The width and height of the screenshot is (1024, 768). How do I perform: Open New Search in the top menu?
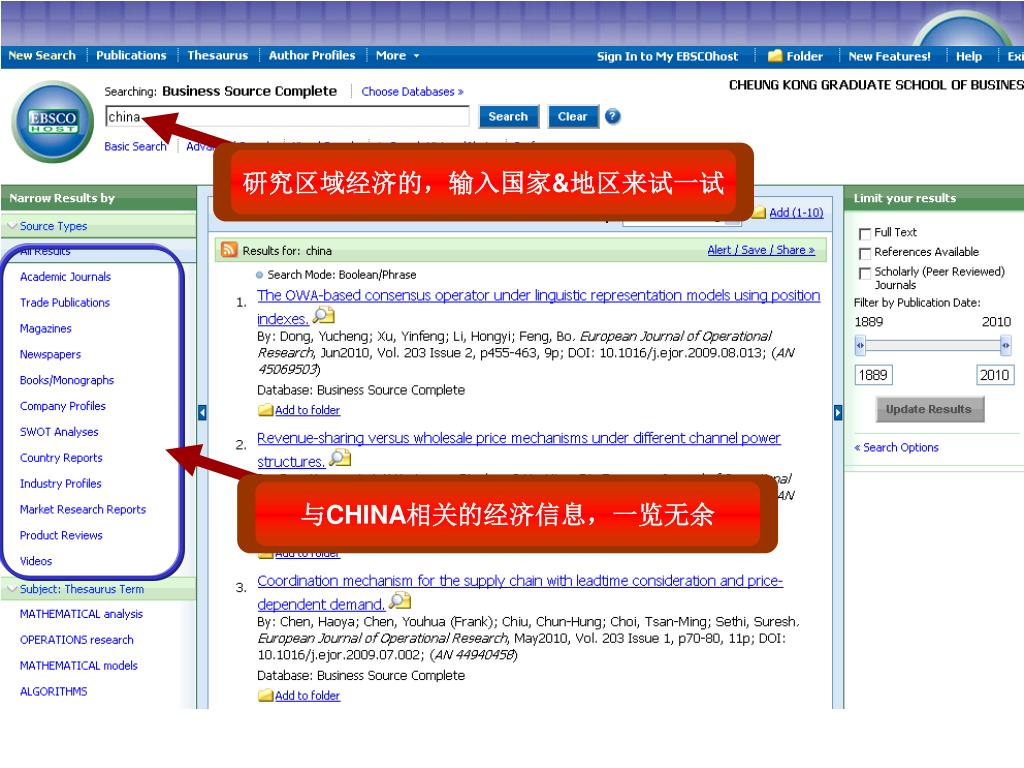pyautogui.click(x=42, y=56)
